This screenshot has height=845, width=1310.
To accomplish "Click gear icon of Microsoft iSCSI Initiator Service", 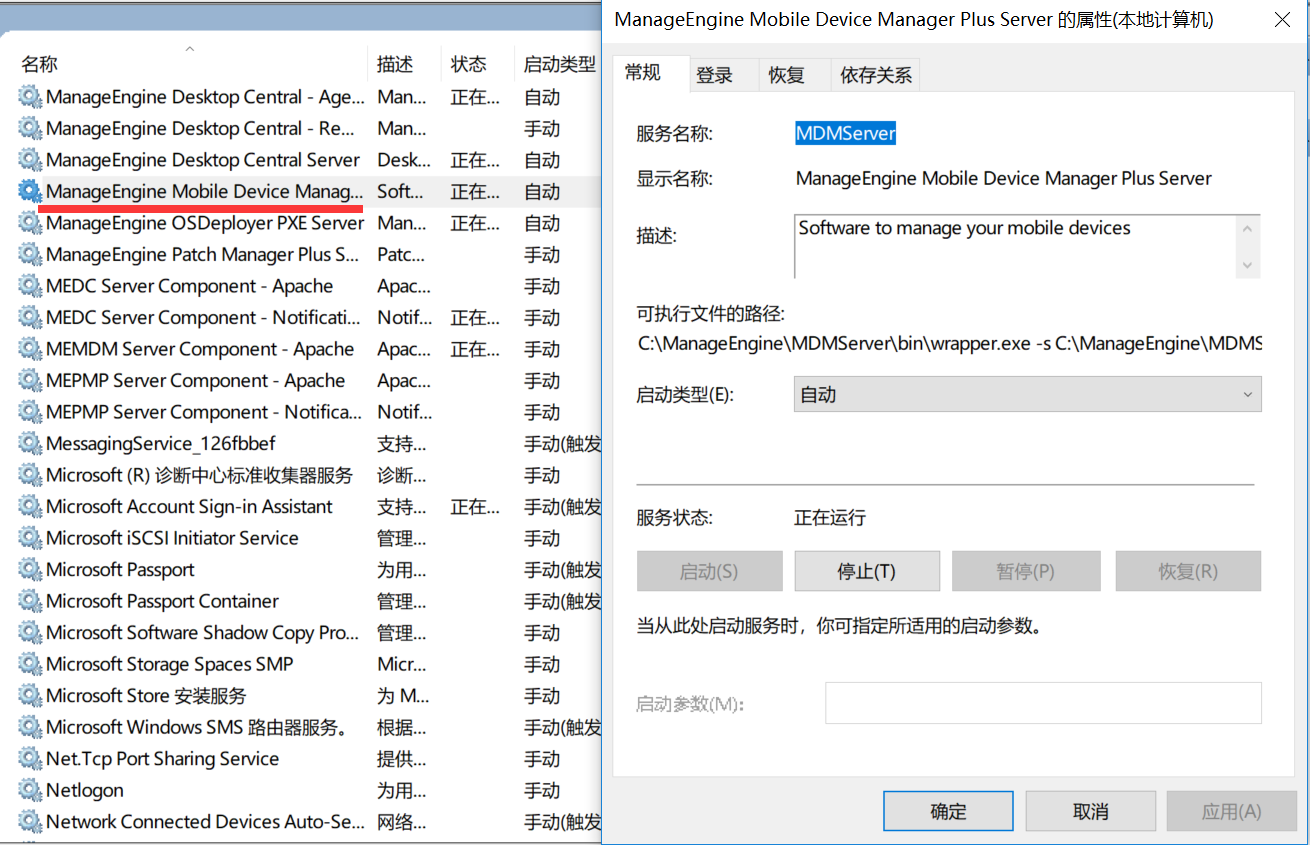I will 30,538.
